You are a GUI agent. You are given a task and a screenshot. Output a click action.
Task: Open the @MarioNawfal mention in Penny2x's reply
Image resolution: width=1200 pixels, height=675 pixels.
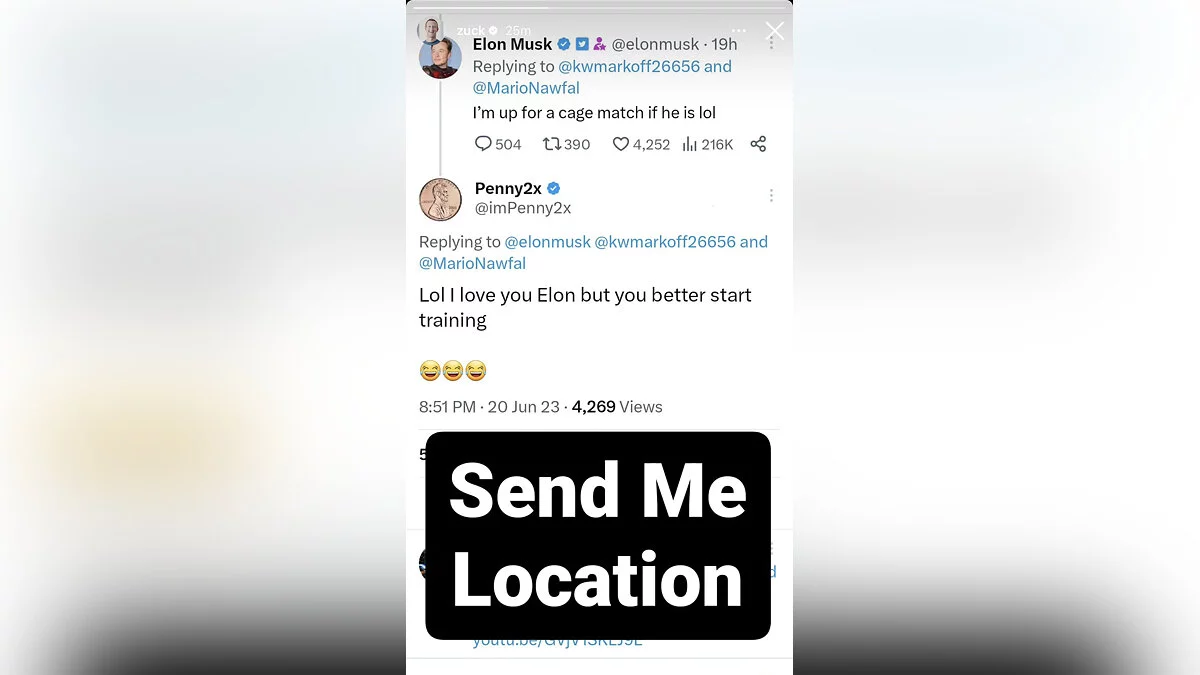coord(472,263)
